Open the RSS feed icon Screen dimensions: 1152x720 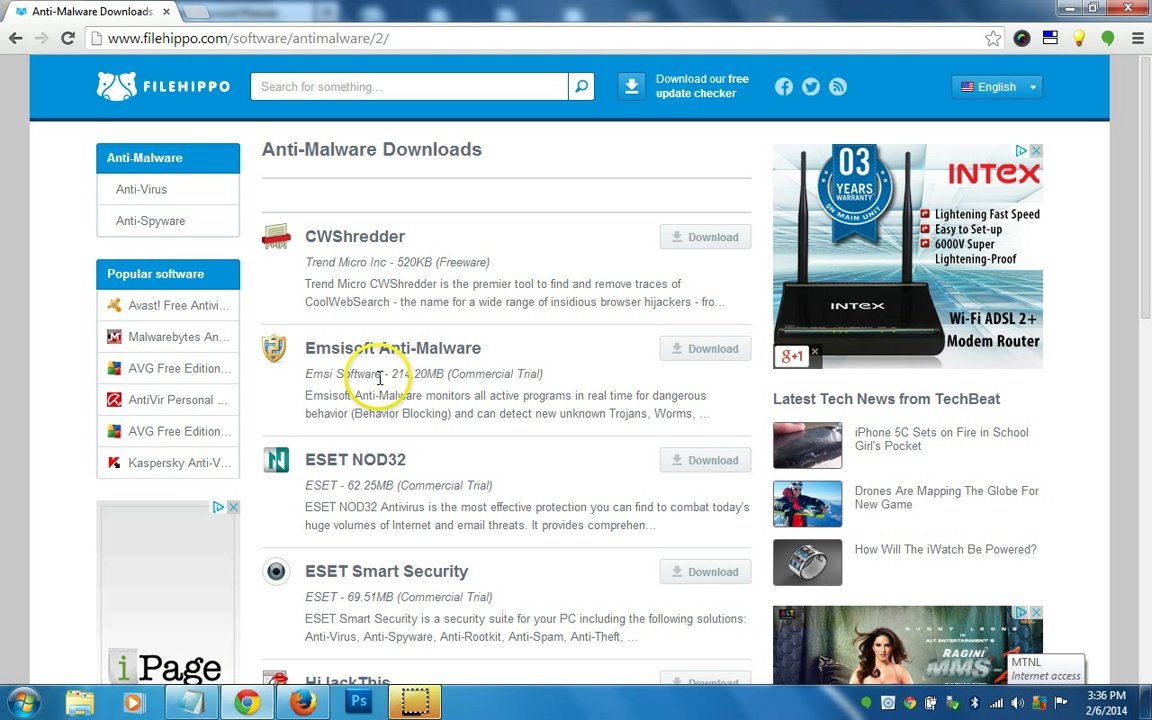838,87
